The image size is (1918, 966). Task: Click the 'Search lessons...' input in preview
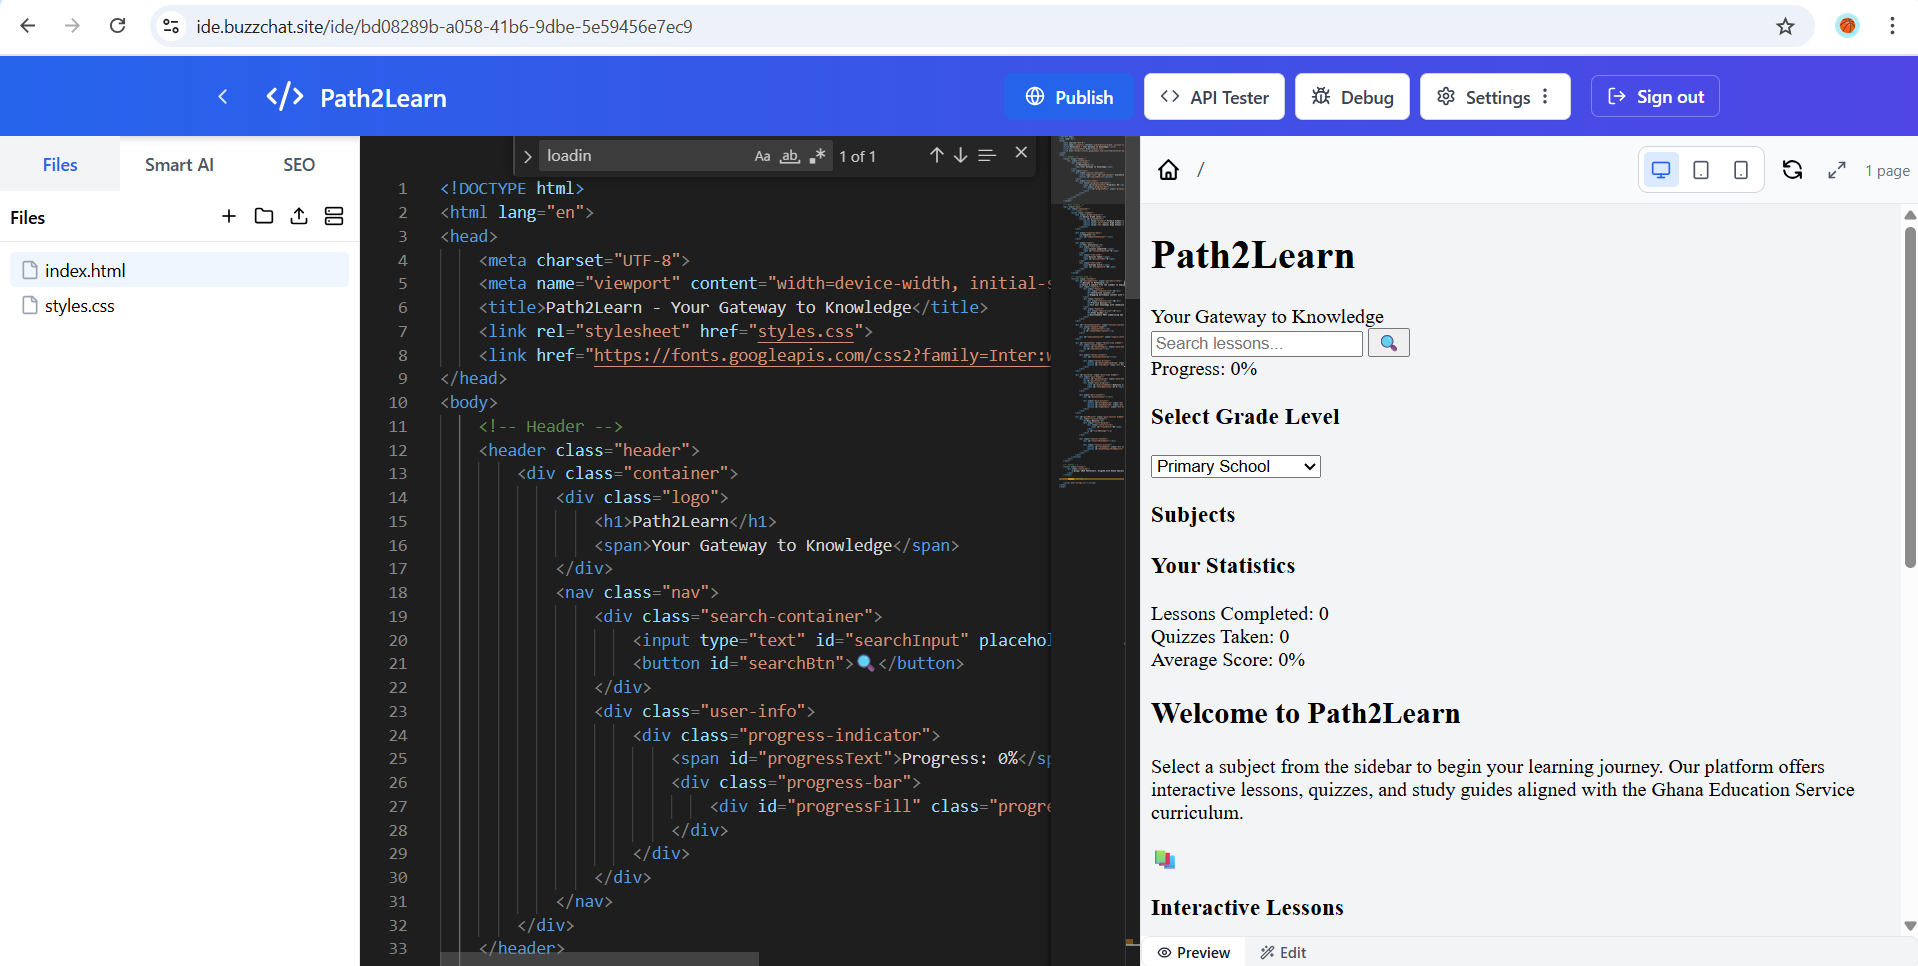(1257, 343)
